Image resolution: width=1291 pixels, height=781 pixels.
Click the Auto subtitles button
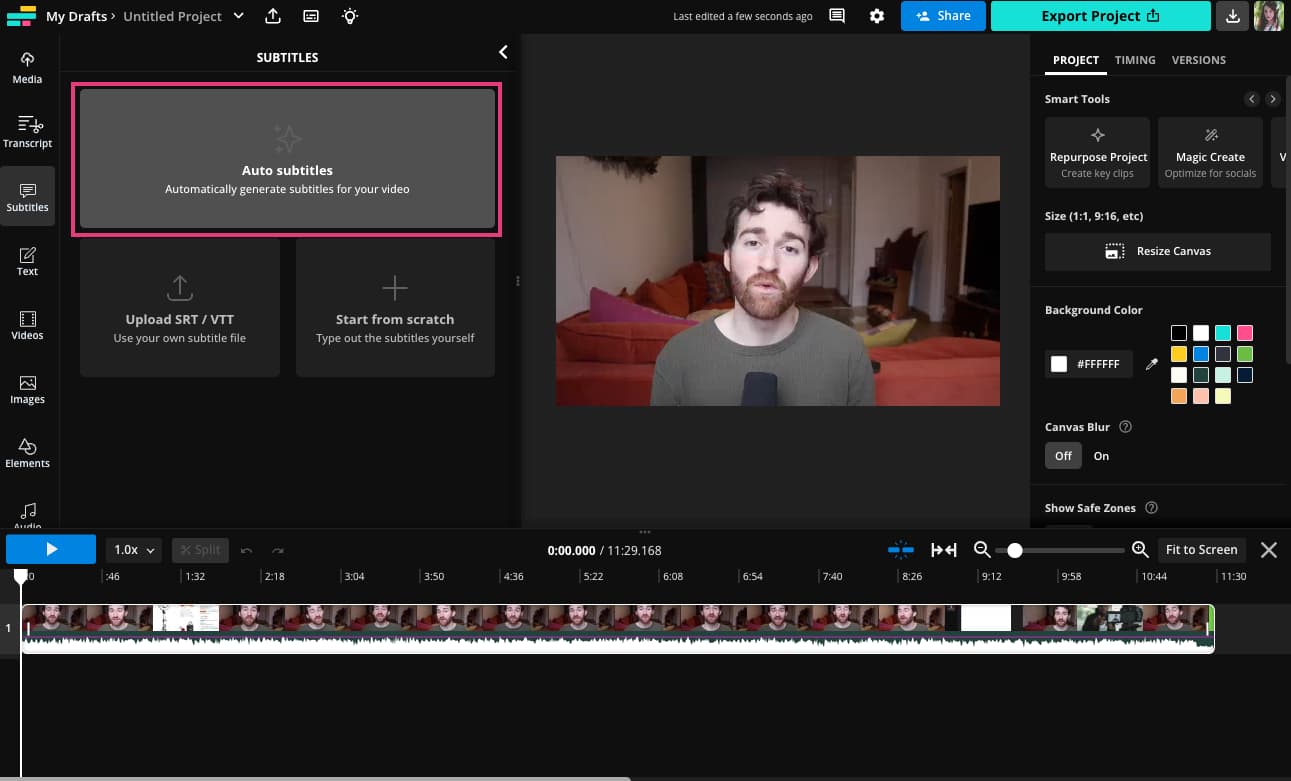tap(287, 159)
